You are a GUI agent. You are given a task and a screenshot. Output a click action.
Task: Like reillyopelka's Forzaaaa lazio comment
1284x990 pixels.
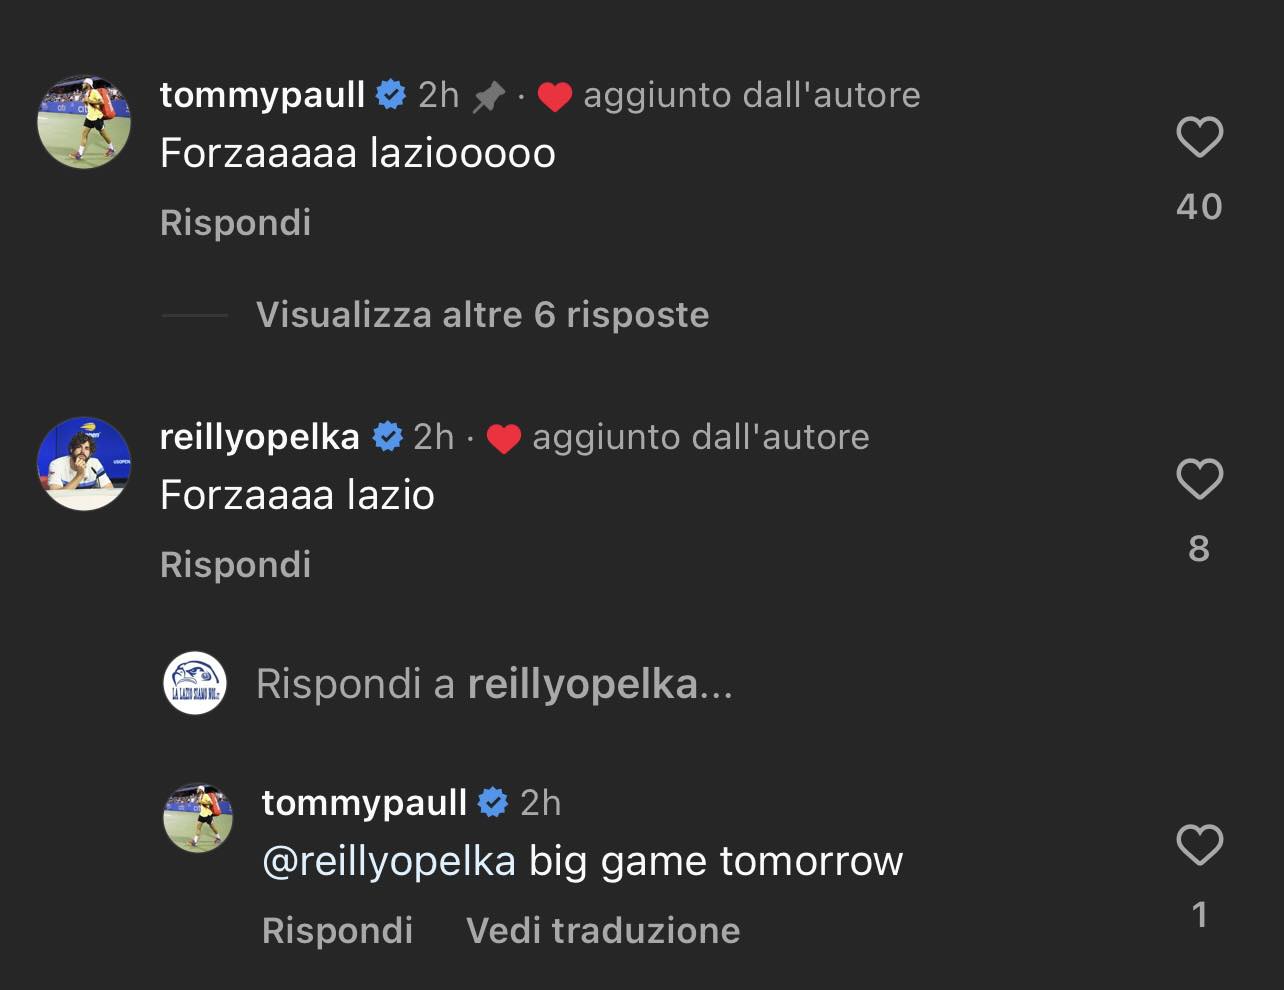coord(1199,479)
